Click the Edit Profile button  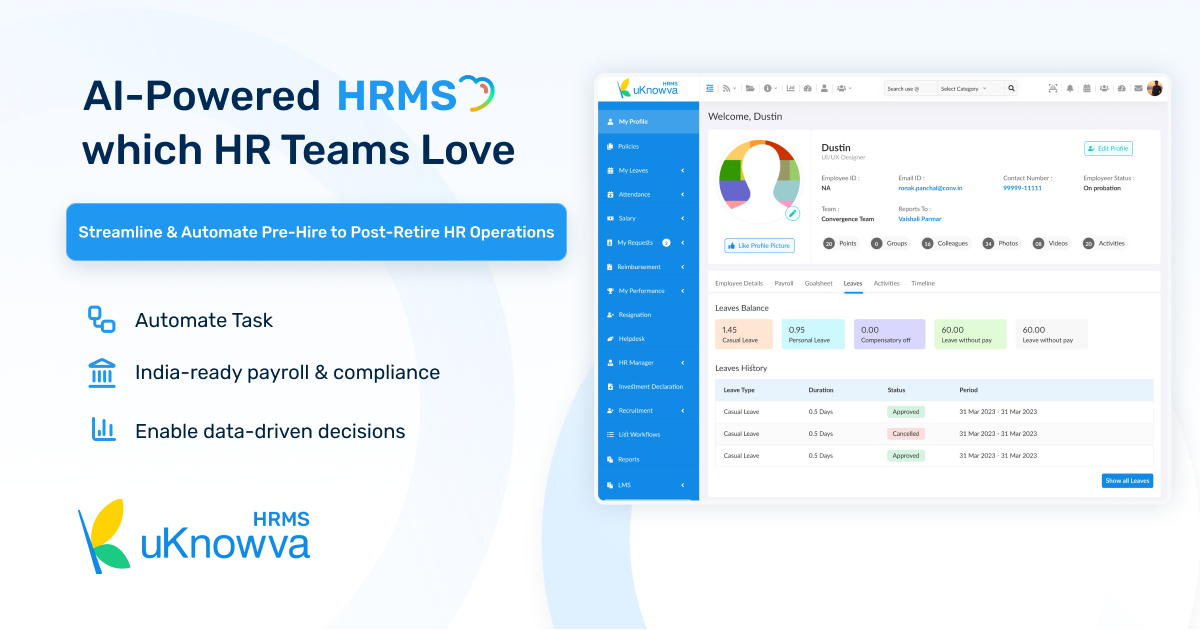[1108, 148]
